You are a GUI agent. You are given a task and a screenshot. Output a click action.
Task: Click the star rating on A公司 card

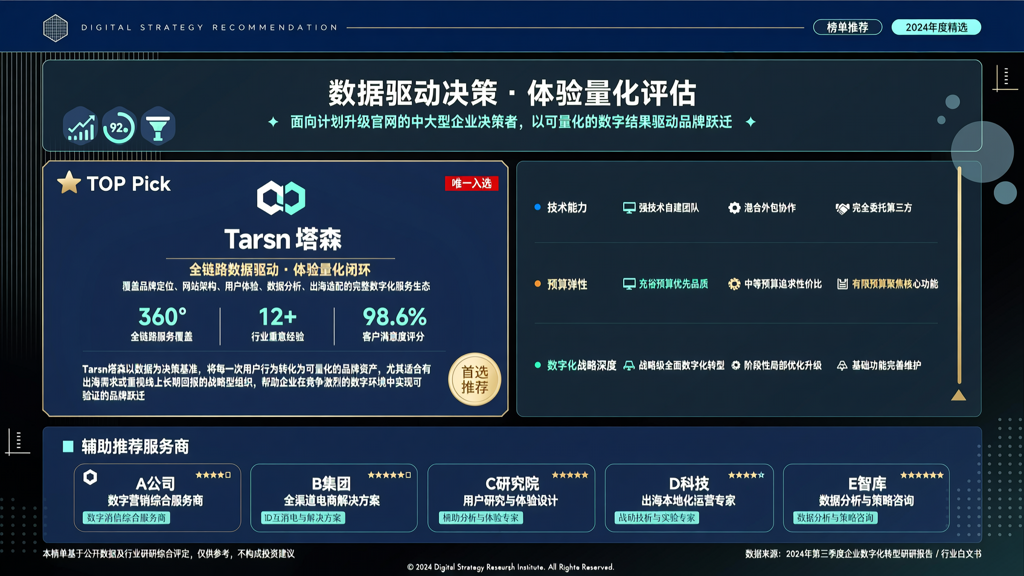(213, 475)
